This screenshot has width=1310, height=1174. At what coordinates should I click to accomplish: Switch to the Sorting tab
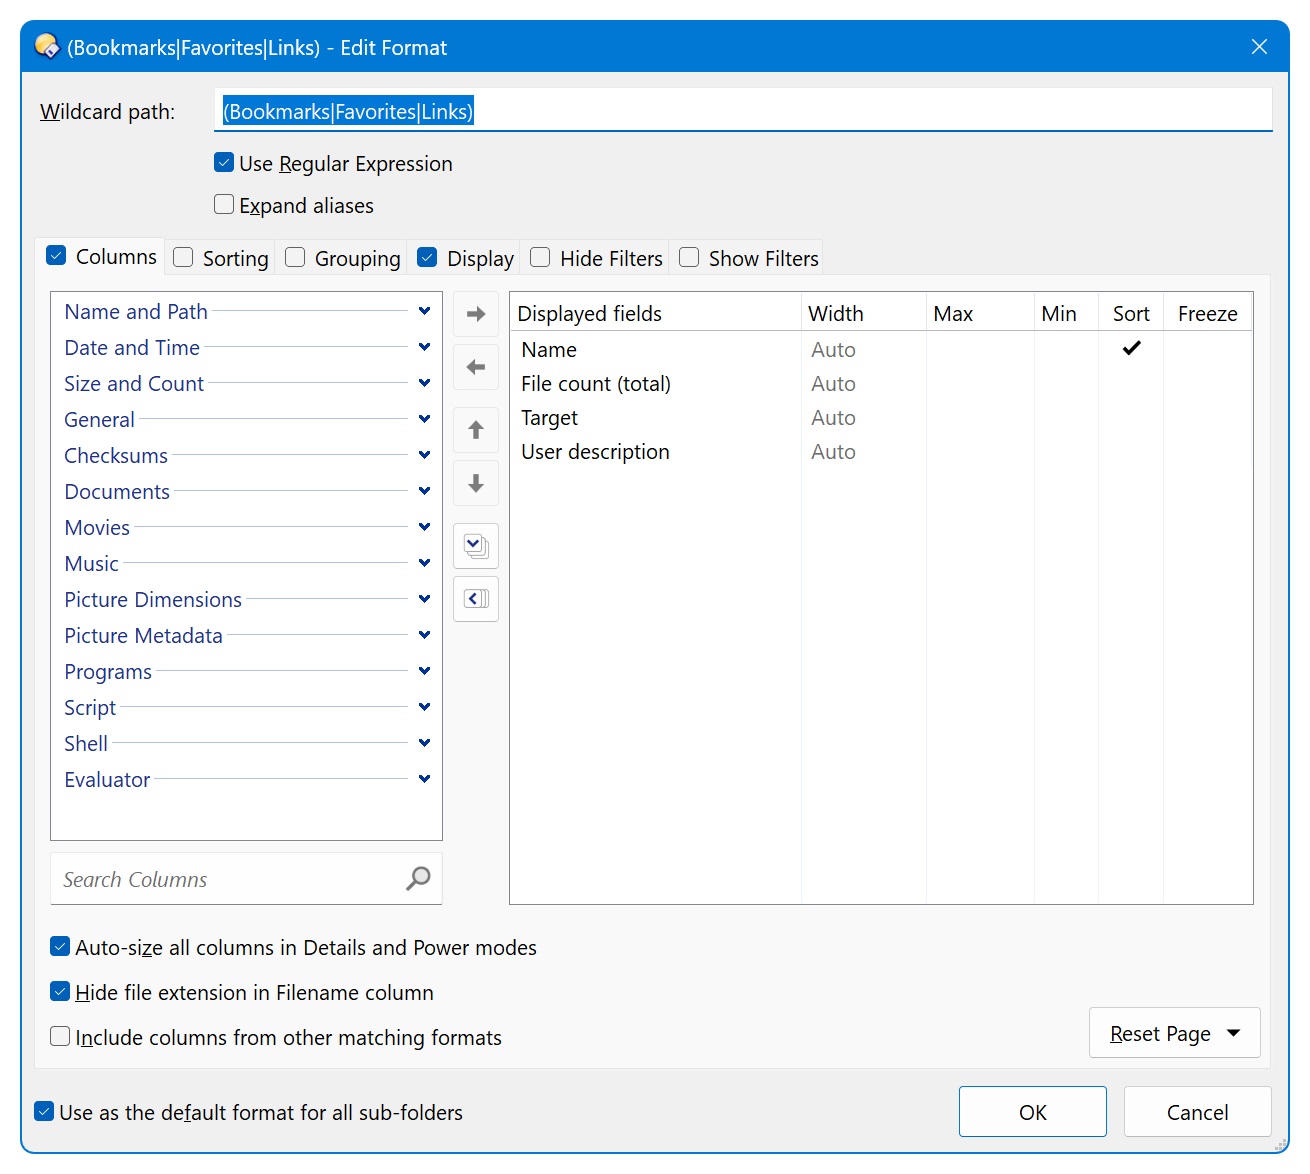[220, 257]
